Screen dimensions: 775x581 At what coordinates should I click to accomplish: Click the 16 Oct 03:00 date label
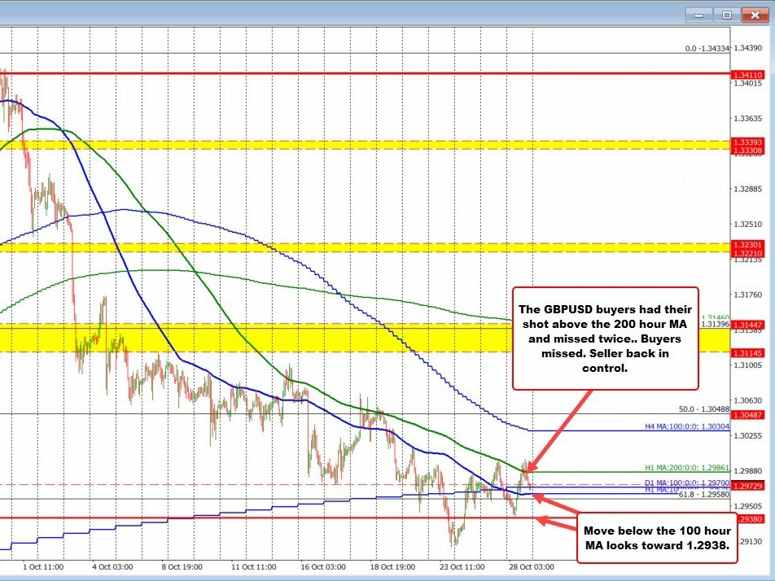click(323, 567)
